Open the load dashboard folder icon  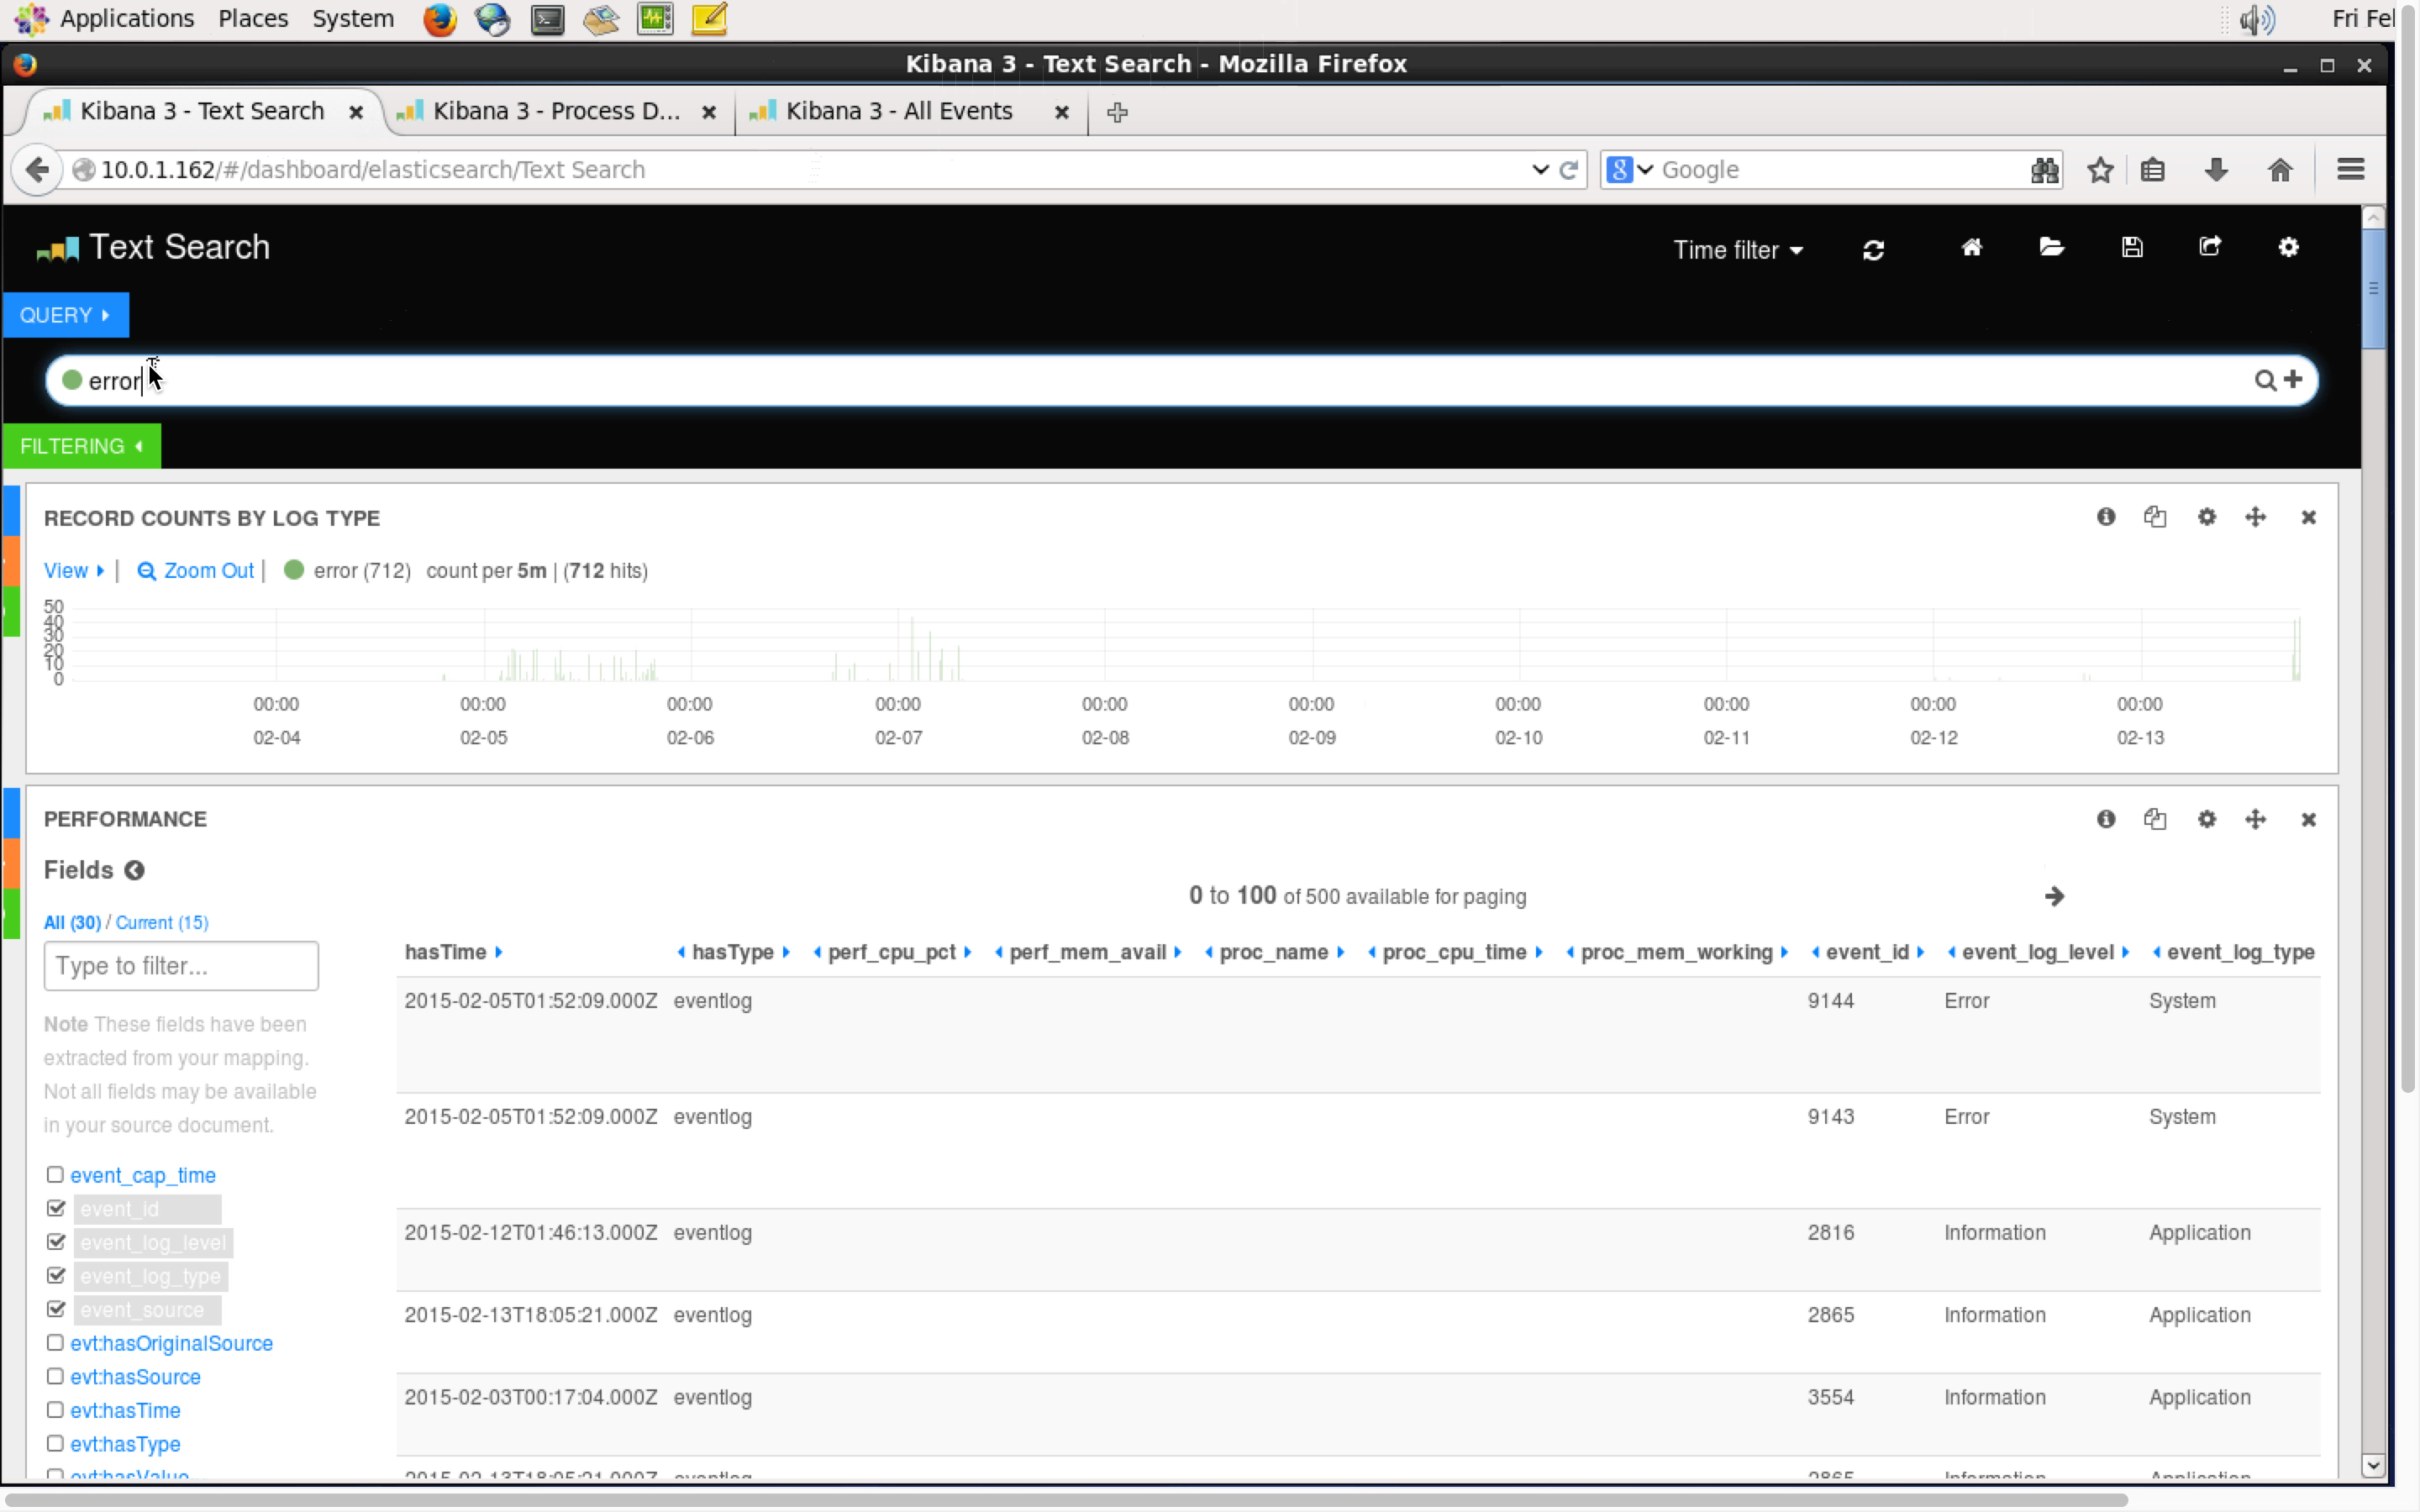click(2051, 247)
